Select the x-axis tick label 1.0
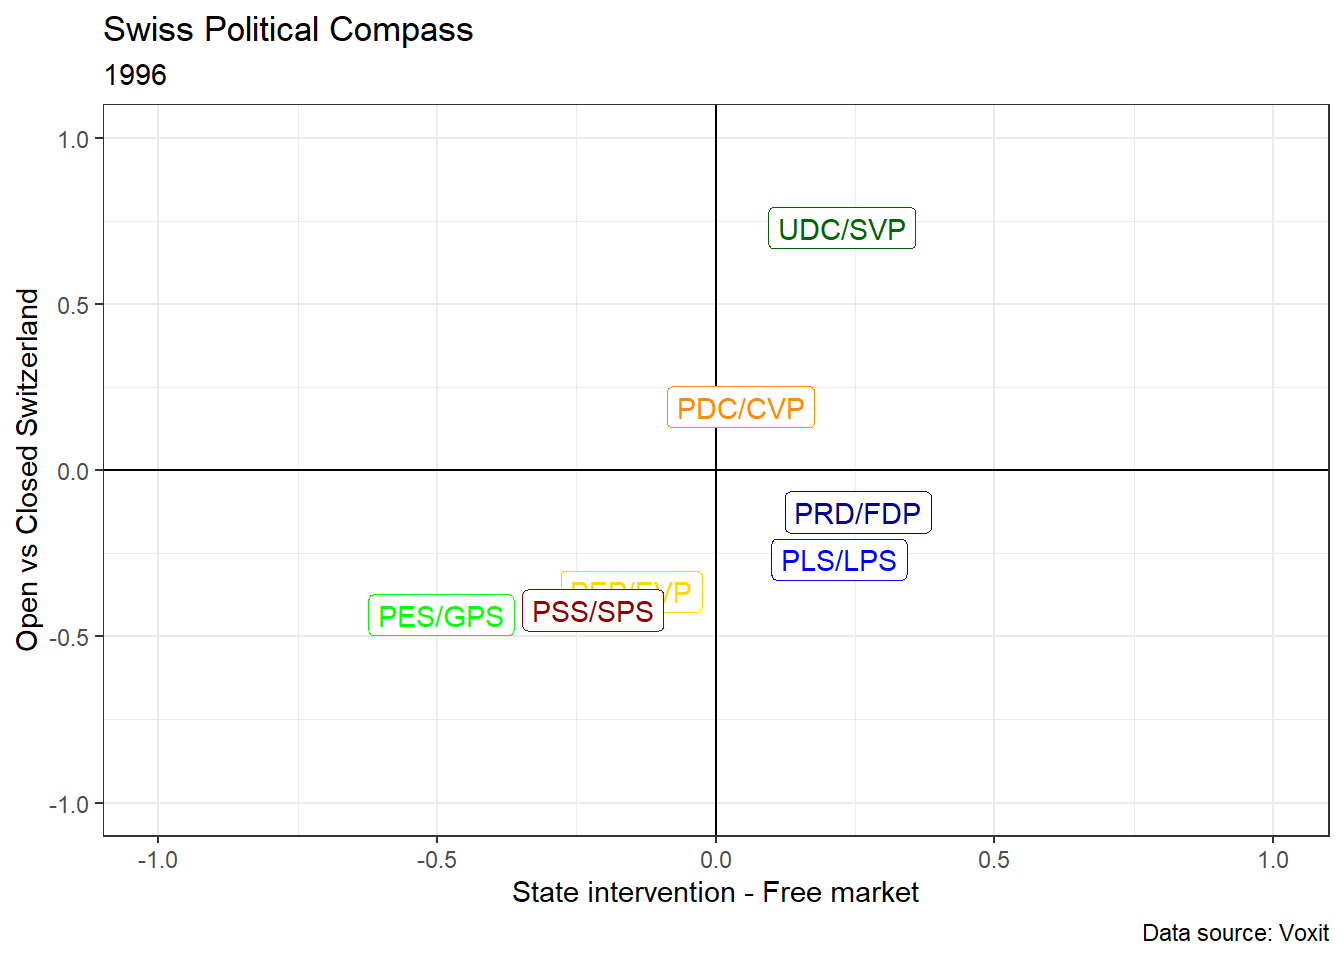Image resolution: width=1344 pixels, height=960 pixels. pos(1272,860)
